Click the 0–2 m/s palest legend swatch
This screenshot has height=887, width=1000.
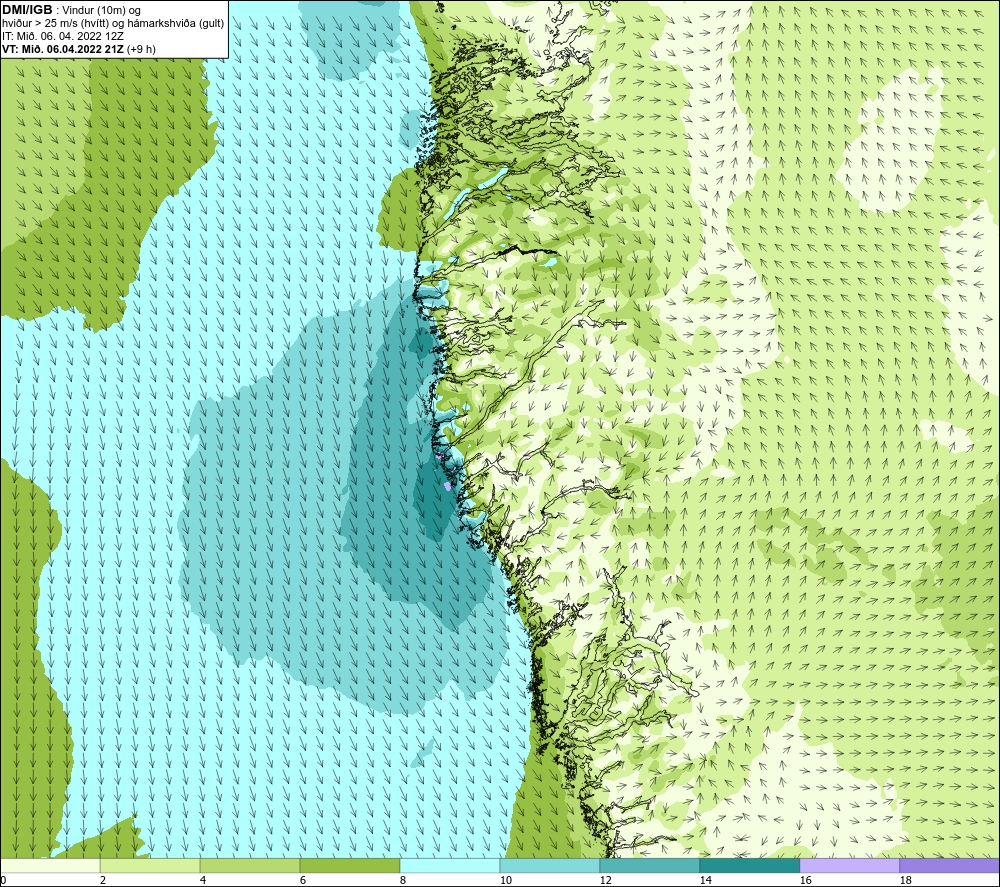coord(50,866)
